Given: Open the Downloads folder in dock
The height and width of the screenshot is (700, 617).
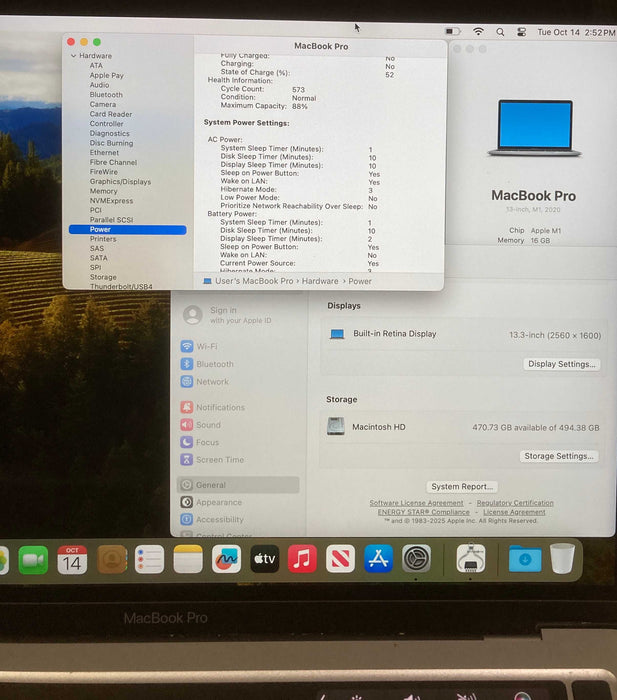Looking at the screenshot, I should (525, 558).
